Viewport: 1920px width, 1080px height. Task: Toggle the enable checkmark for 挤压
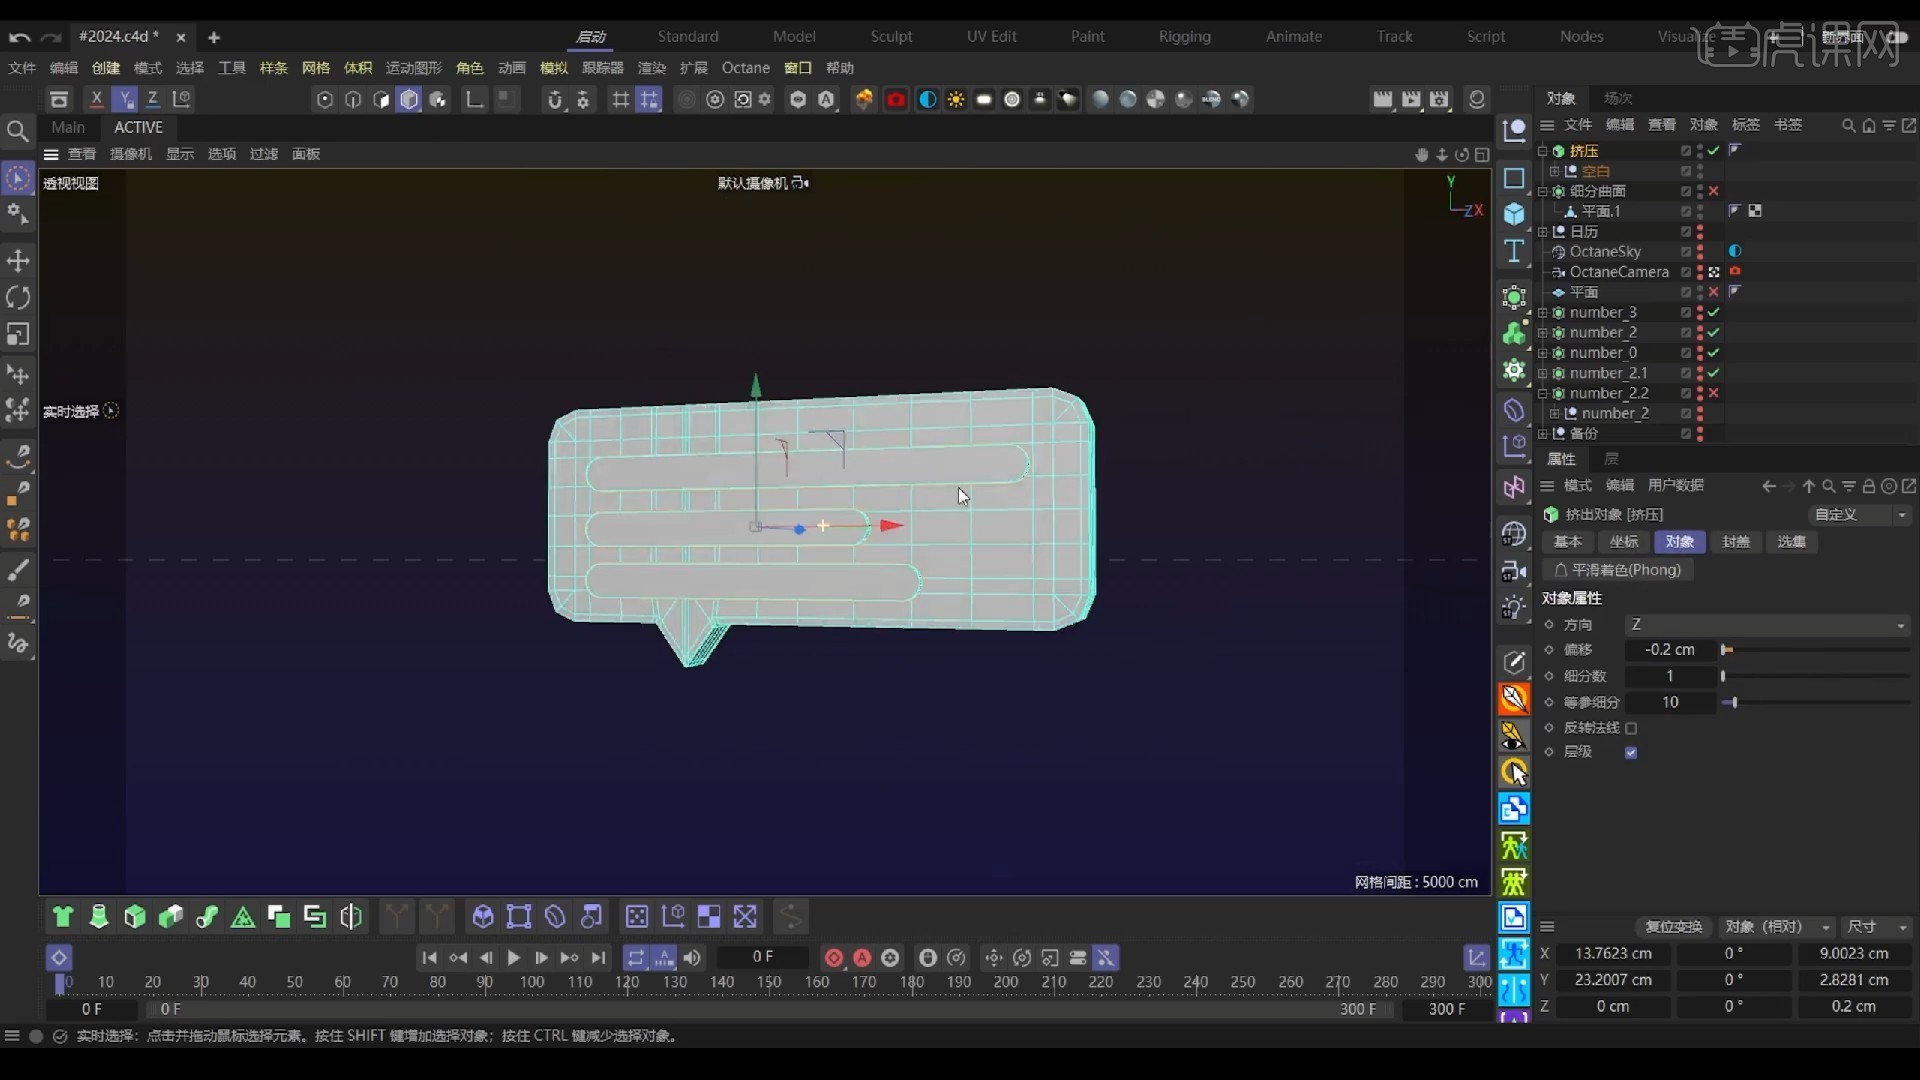point(1714,151)
